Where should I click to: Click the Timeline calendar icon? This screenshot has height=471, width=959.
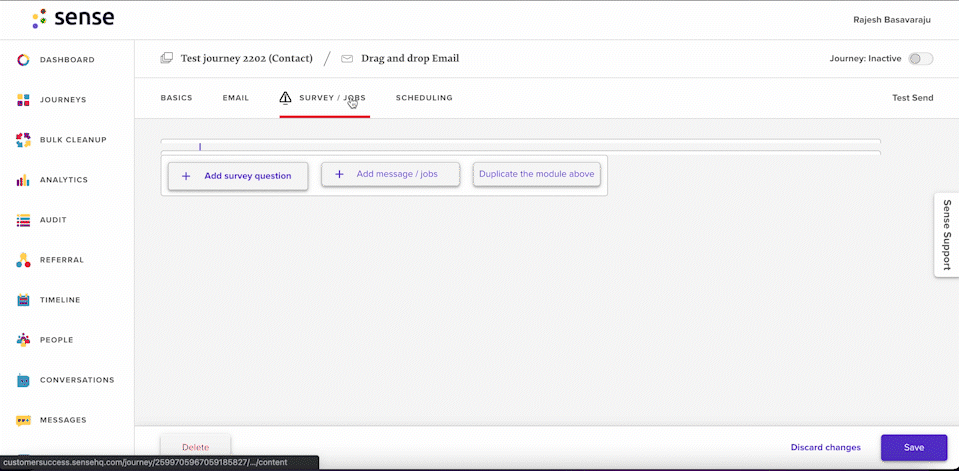(23, 300)
